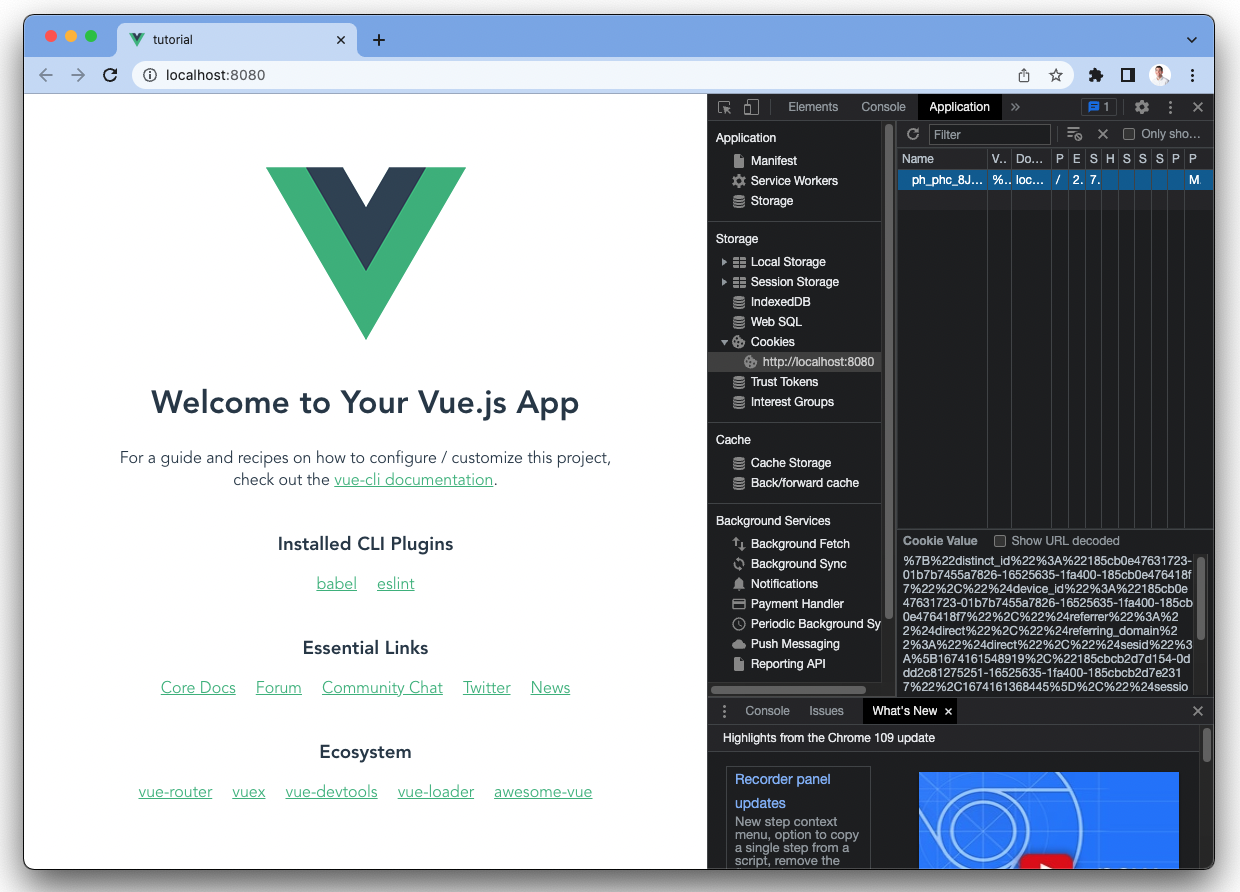Expand the Session Storage tree
Viewport: 1240px width, 892px height.
[724, 282]
